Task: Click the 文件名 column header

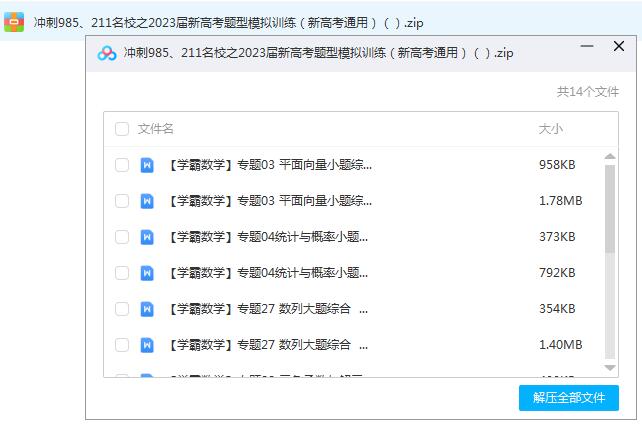Action: 156,129
